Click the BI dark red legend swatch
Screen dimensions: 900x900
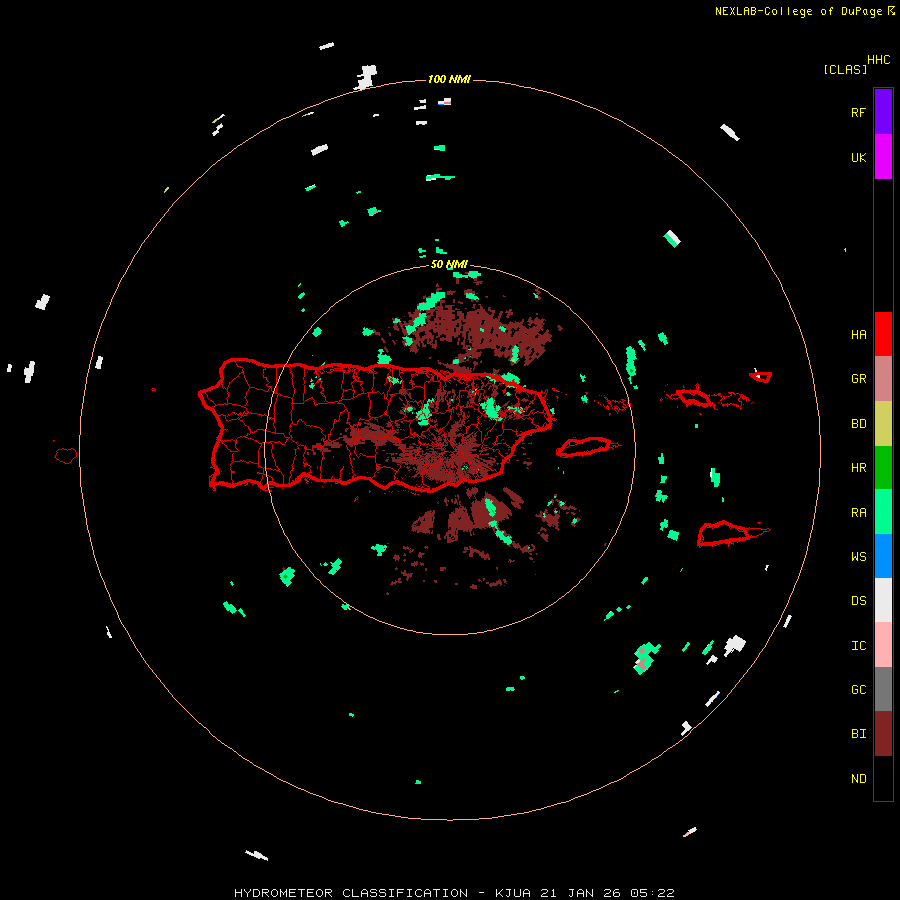point(883,734)
